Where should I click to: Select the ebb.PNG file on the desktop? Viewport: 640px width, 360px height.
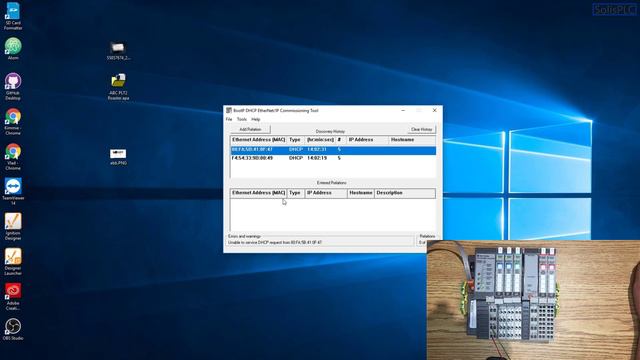tap(118, 157)
